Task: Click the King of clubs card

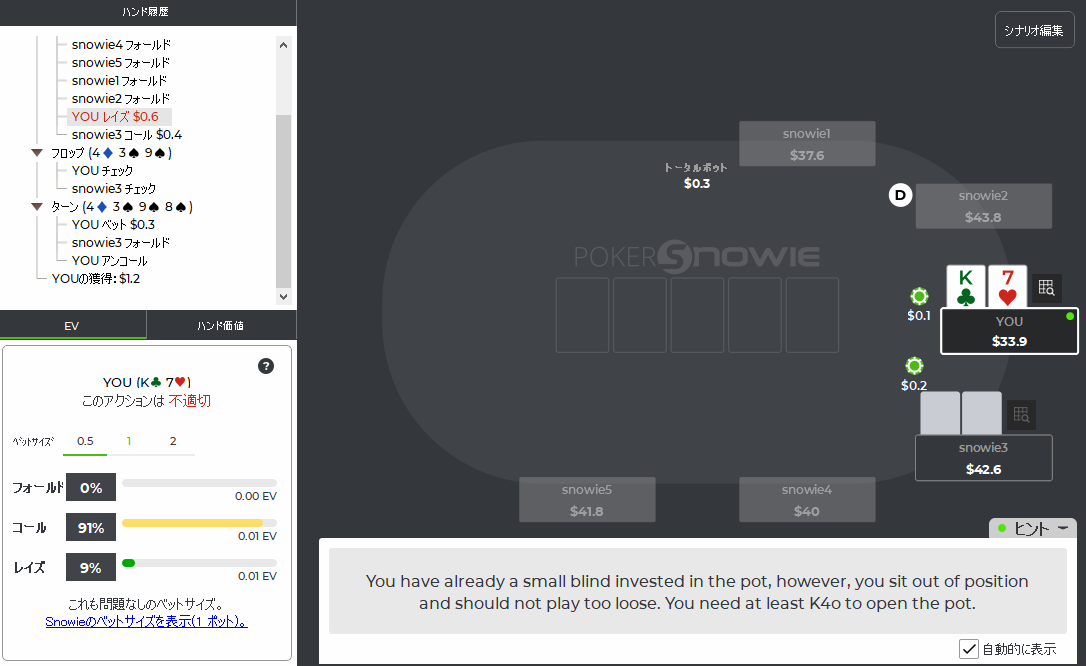Action: (965, 287)
